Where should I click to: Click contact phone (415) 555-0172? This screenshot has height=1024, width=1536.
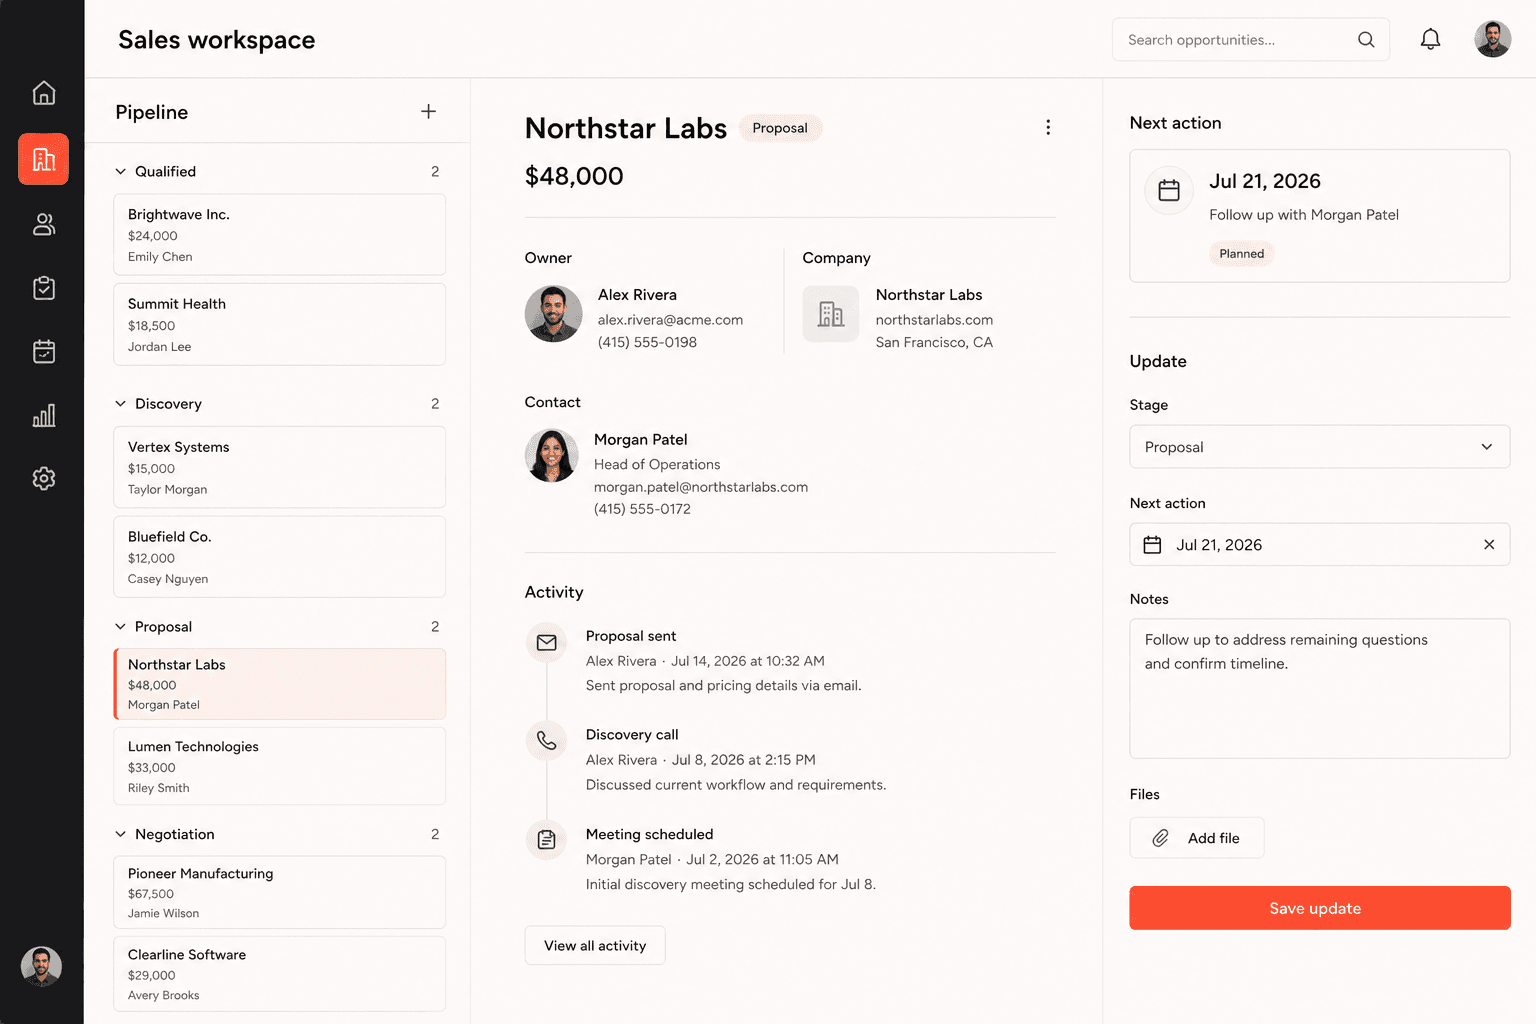(642, 509)
